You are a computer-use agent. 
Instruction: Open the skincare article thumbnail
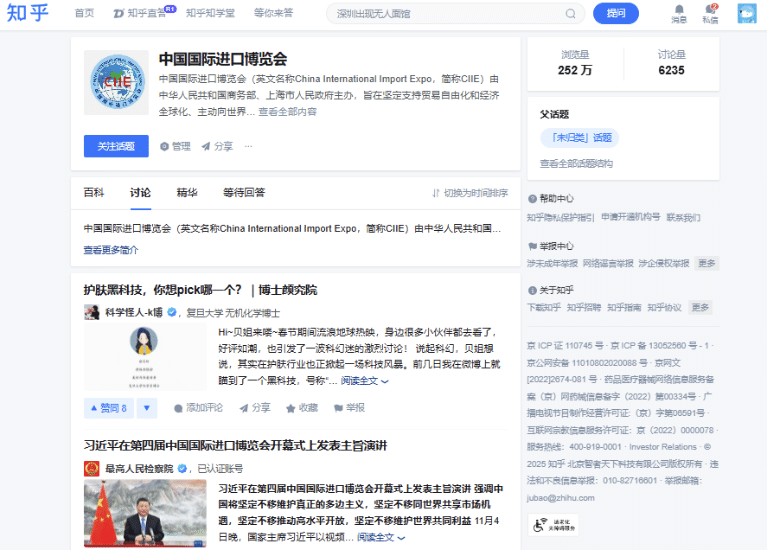(x=145, y=356)
